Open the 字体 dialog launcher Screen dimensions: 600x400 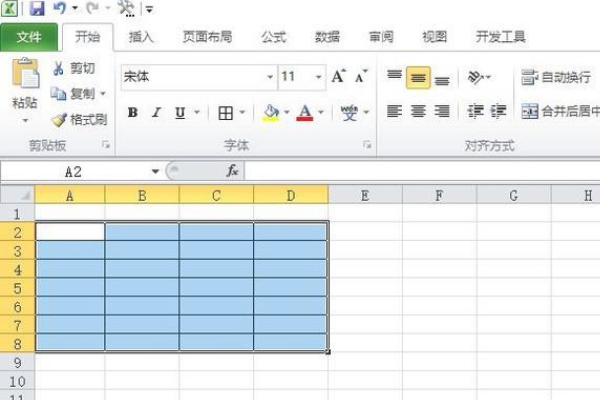(367, 145)
